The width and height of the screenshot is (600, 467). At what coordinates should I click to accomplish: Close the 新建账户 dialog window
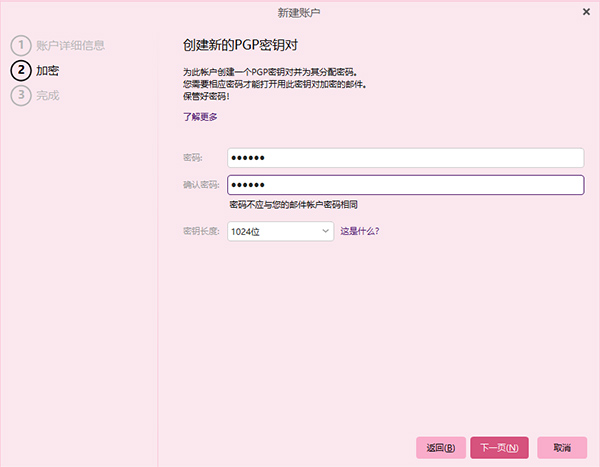(x=584, y=12)
